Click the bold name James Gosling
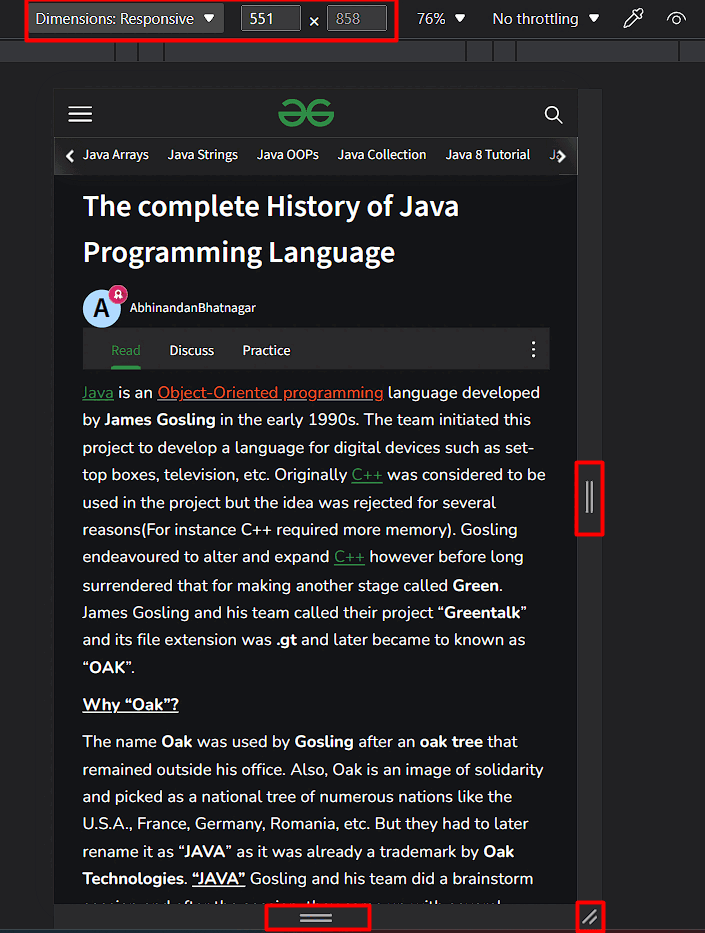The height and width of the screenshot is (933, 705). coord(160,420)
